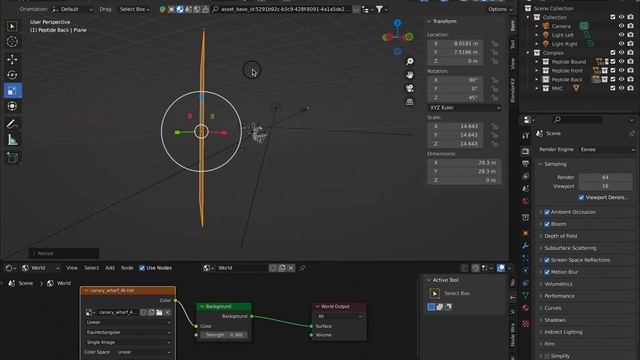Collapse the Sampling panel
Viewport: 640px width, 360px height.
pos(540,164)
